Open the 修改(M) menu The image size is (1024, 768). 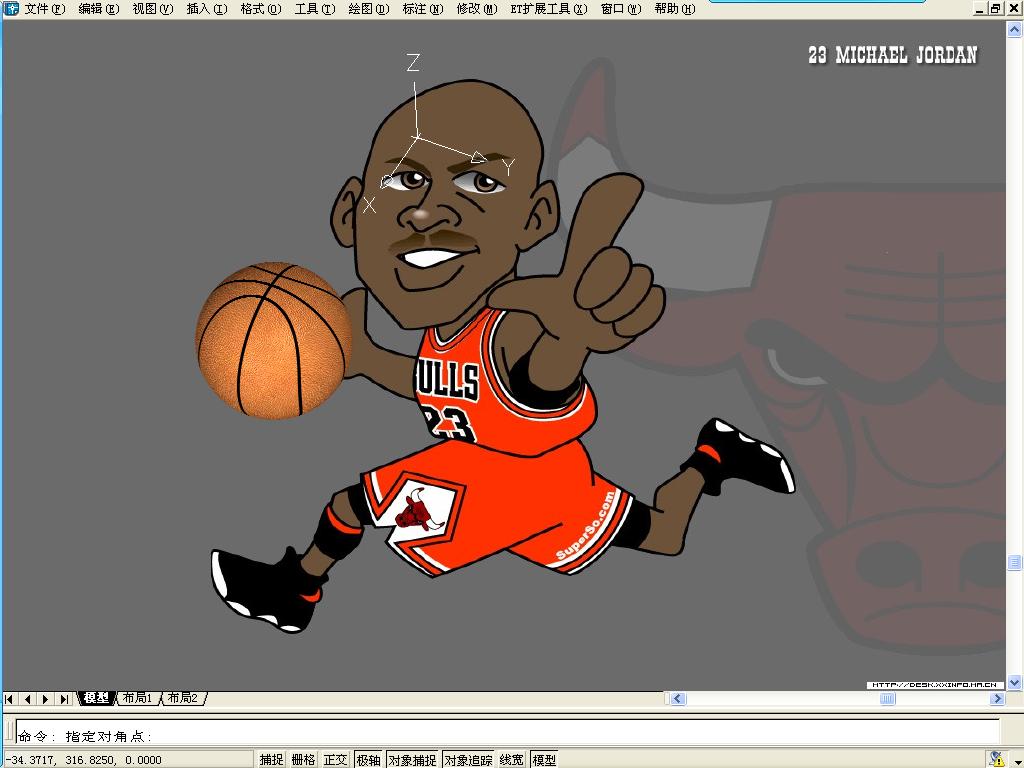pos(477,8)
